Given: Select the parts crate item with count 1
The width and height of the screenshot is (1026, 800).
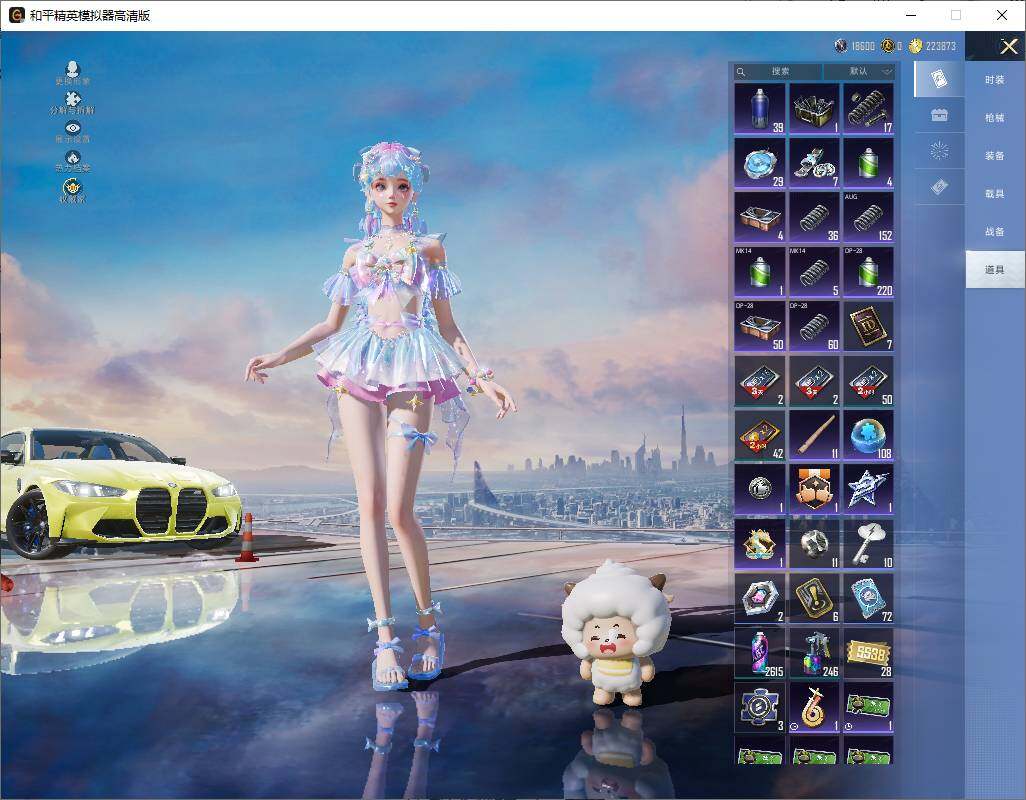Looking at the screenshot, I should tap(814, 109).
